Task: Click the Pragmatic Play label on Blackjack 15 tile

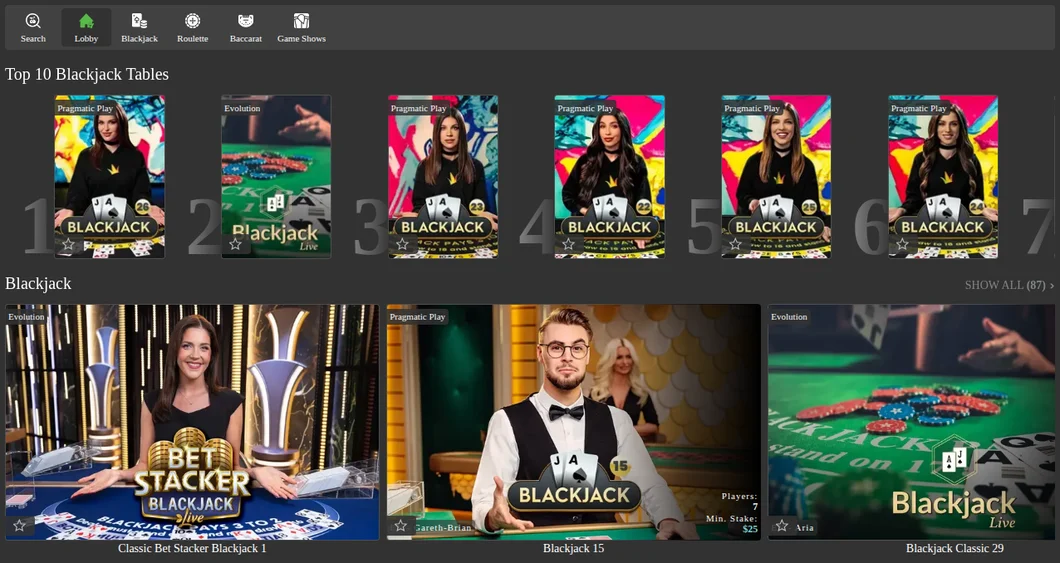Action: pyautogui.click(x=418, y=316)
